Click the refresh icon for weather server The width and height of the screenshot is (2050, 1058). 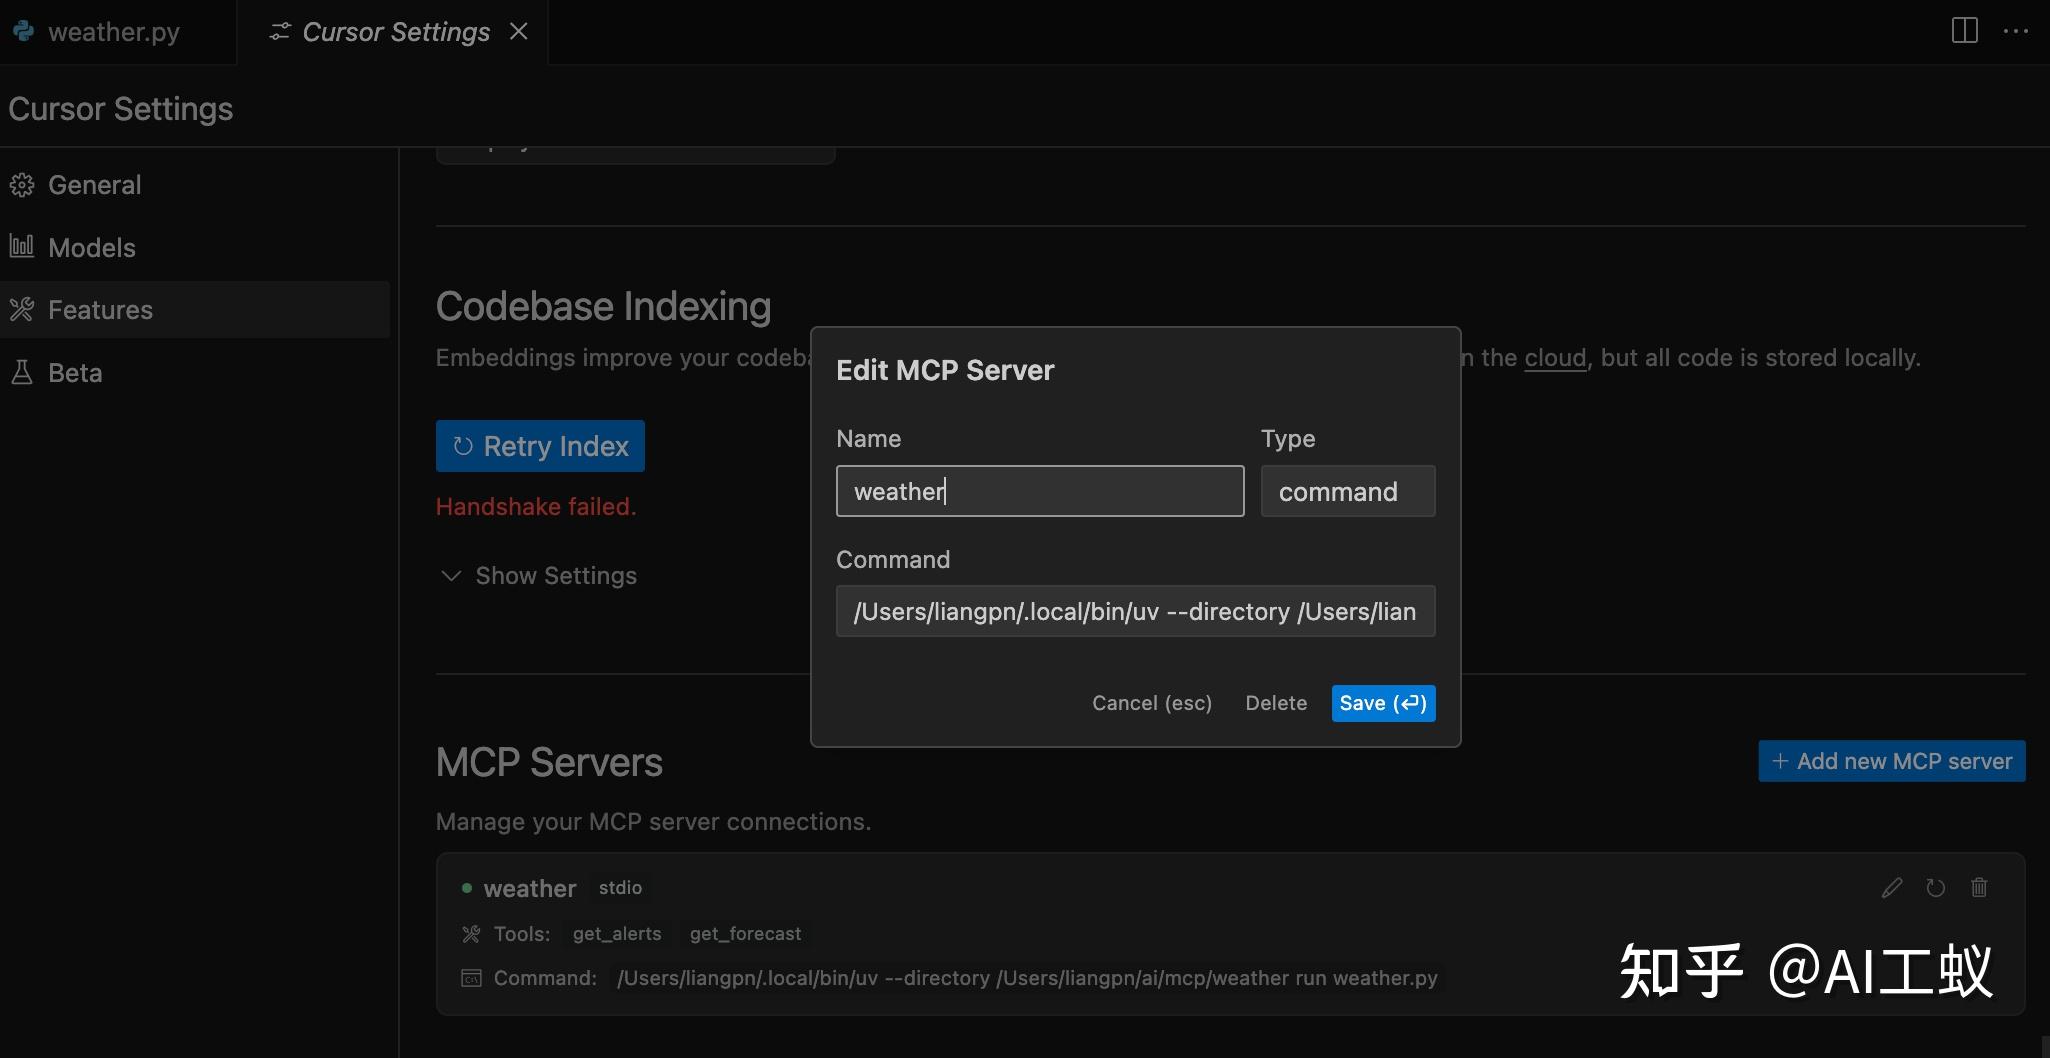click(1935, 888)
